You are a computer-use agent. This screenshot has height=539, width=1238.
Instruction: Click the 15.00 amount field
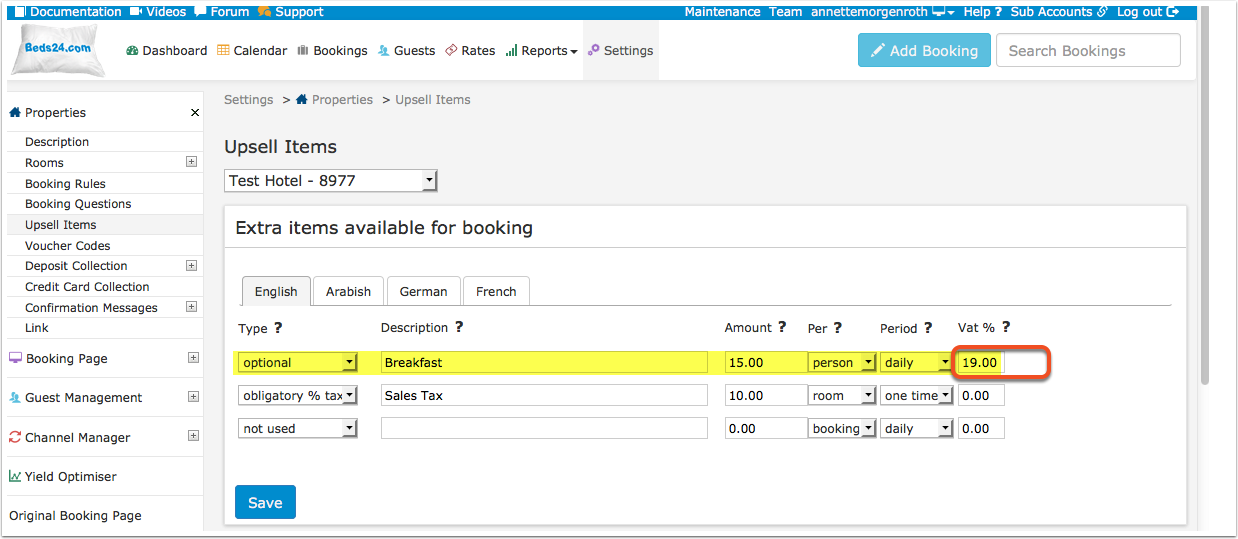(766, 363)
